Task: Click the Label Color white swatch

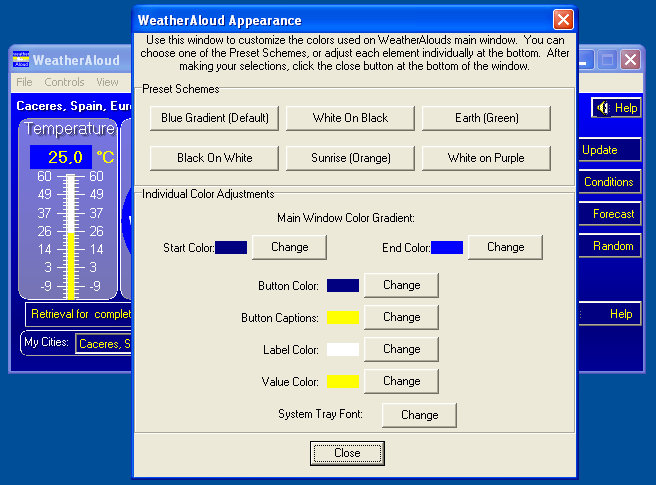Action: [x=343, y=349]
